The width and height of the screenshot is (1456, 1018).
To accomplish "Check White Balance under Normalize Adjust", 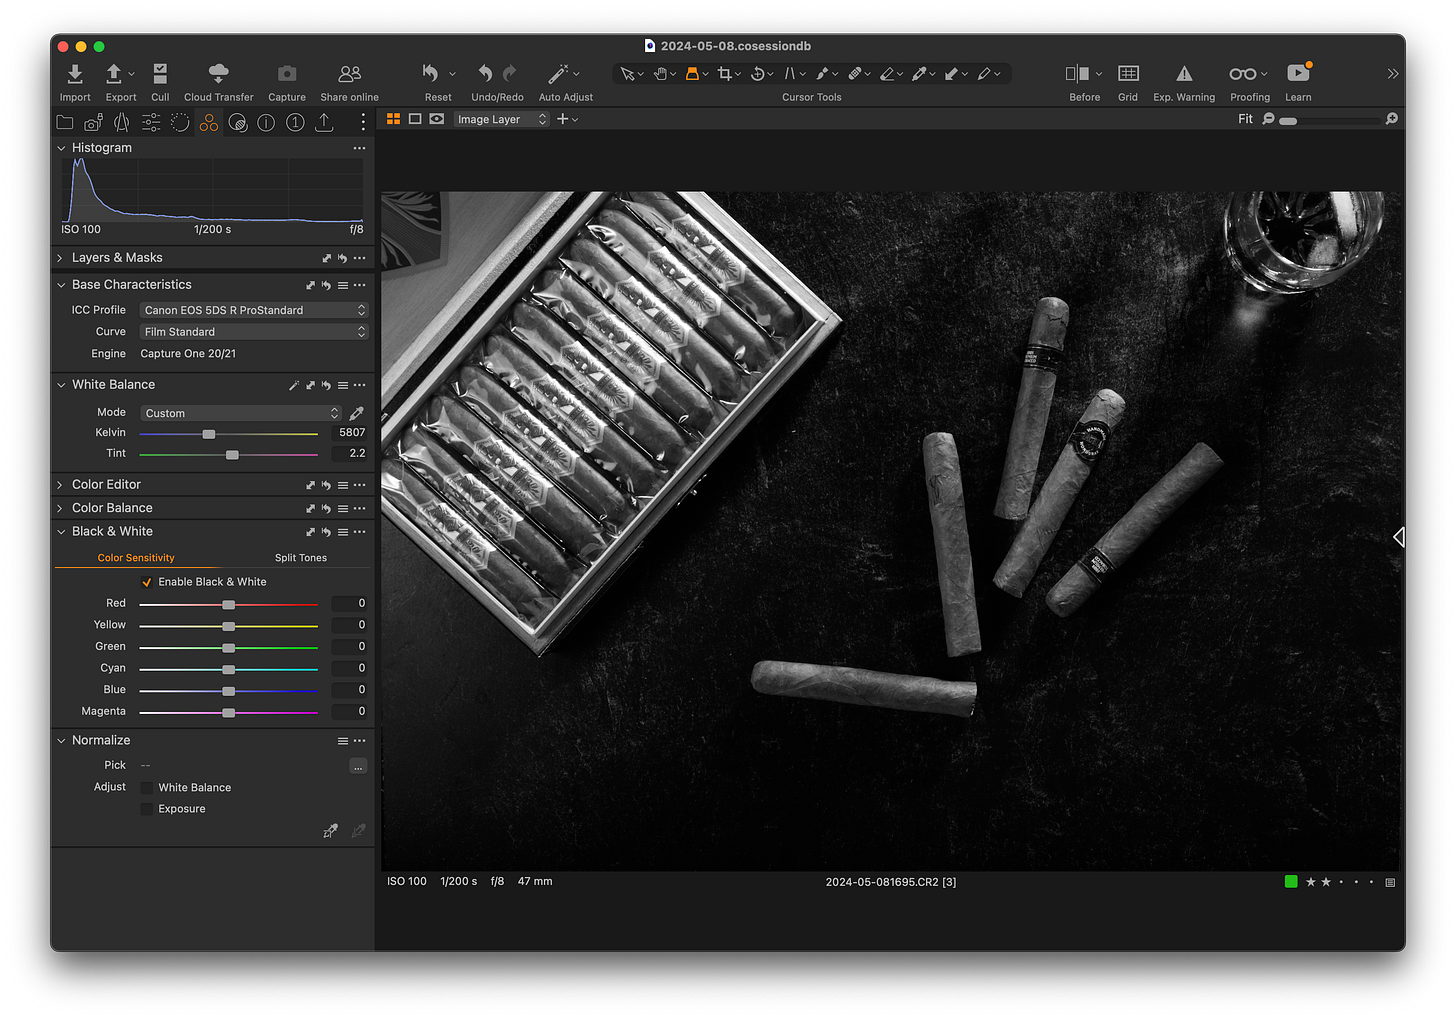I will click(x=146, y=787).
